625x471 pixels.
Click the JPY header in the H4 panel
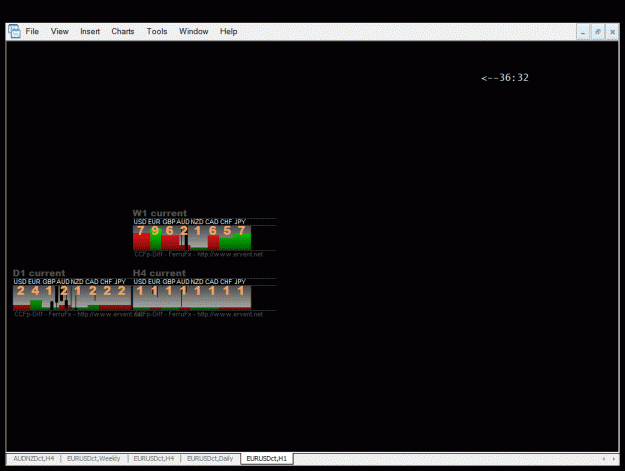(240, 282)
